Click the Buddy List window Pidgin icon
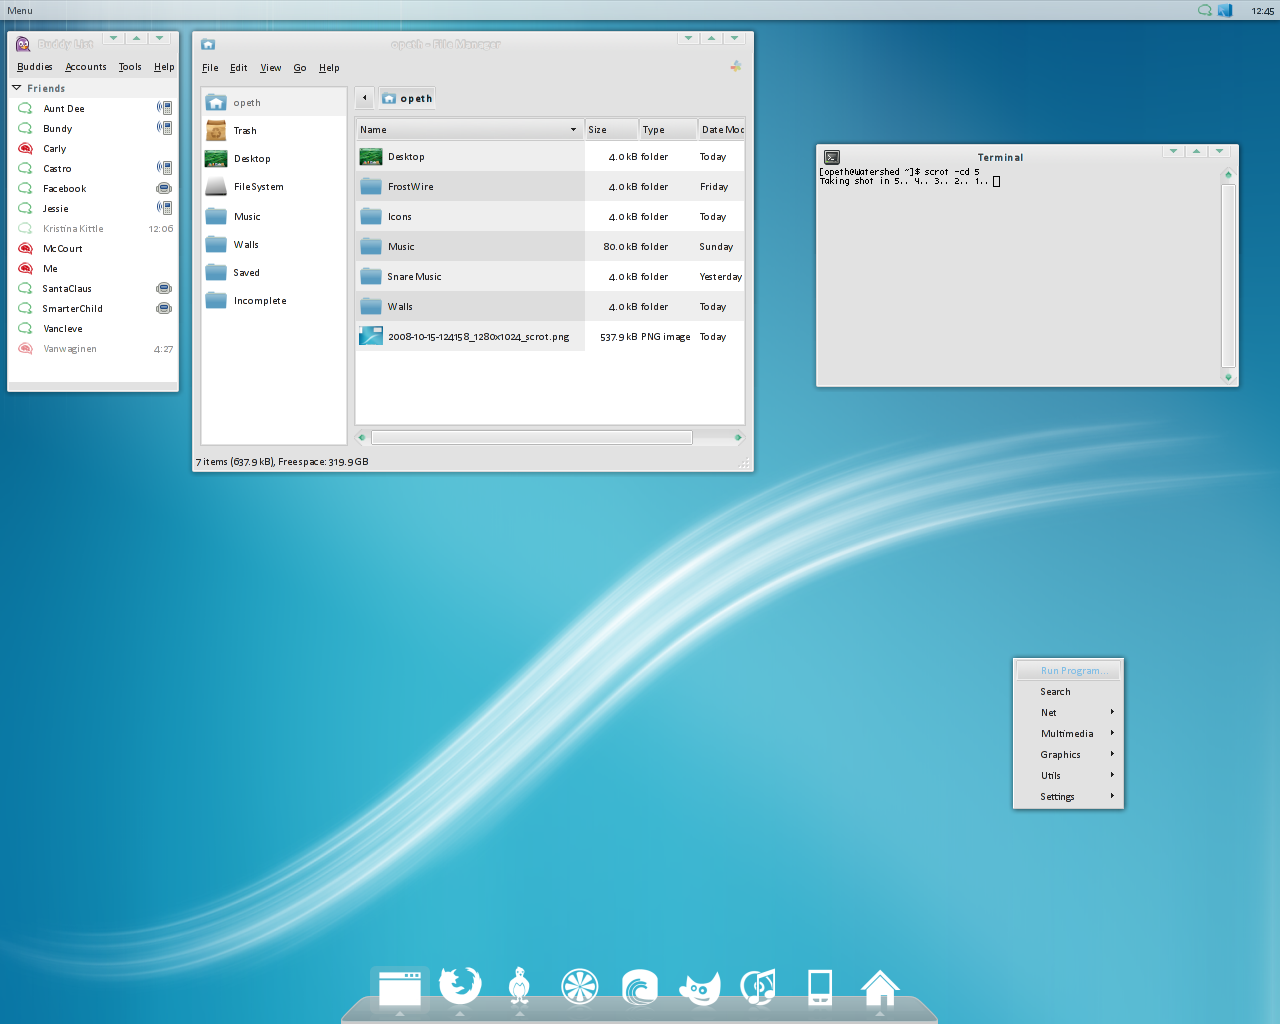The image size is (1280, 1024). pyautogui.click(x=23, y=44)
